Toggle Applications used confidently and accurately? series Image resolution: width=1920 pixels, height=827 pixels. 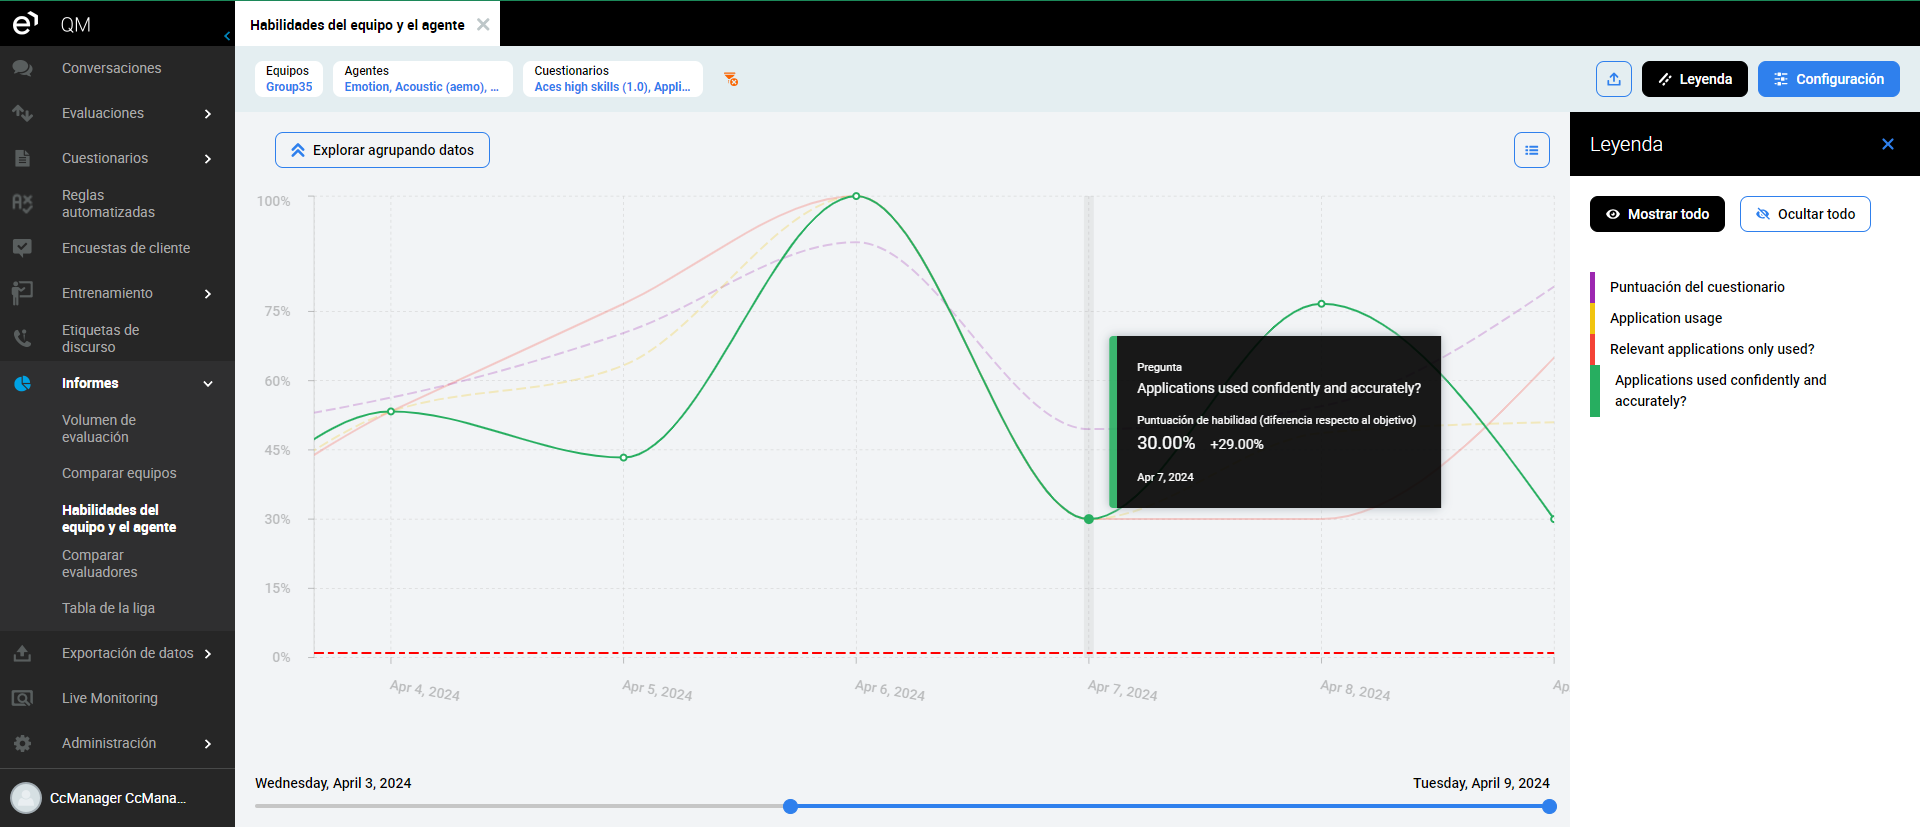pyautogui.click(x=1720, y=390)
